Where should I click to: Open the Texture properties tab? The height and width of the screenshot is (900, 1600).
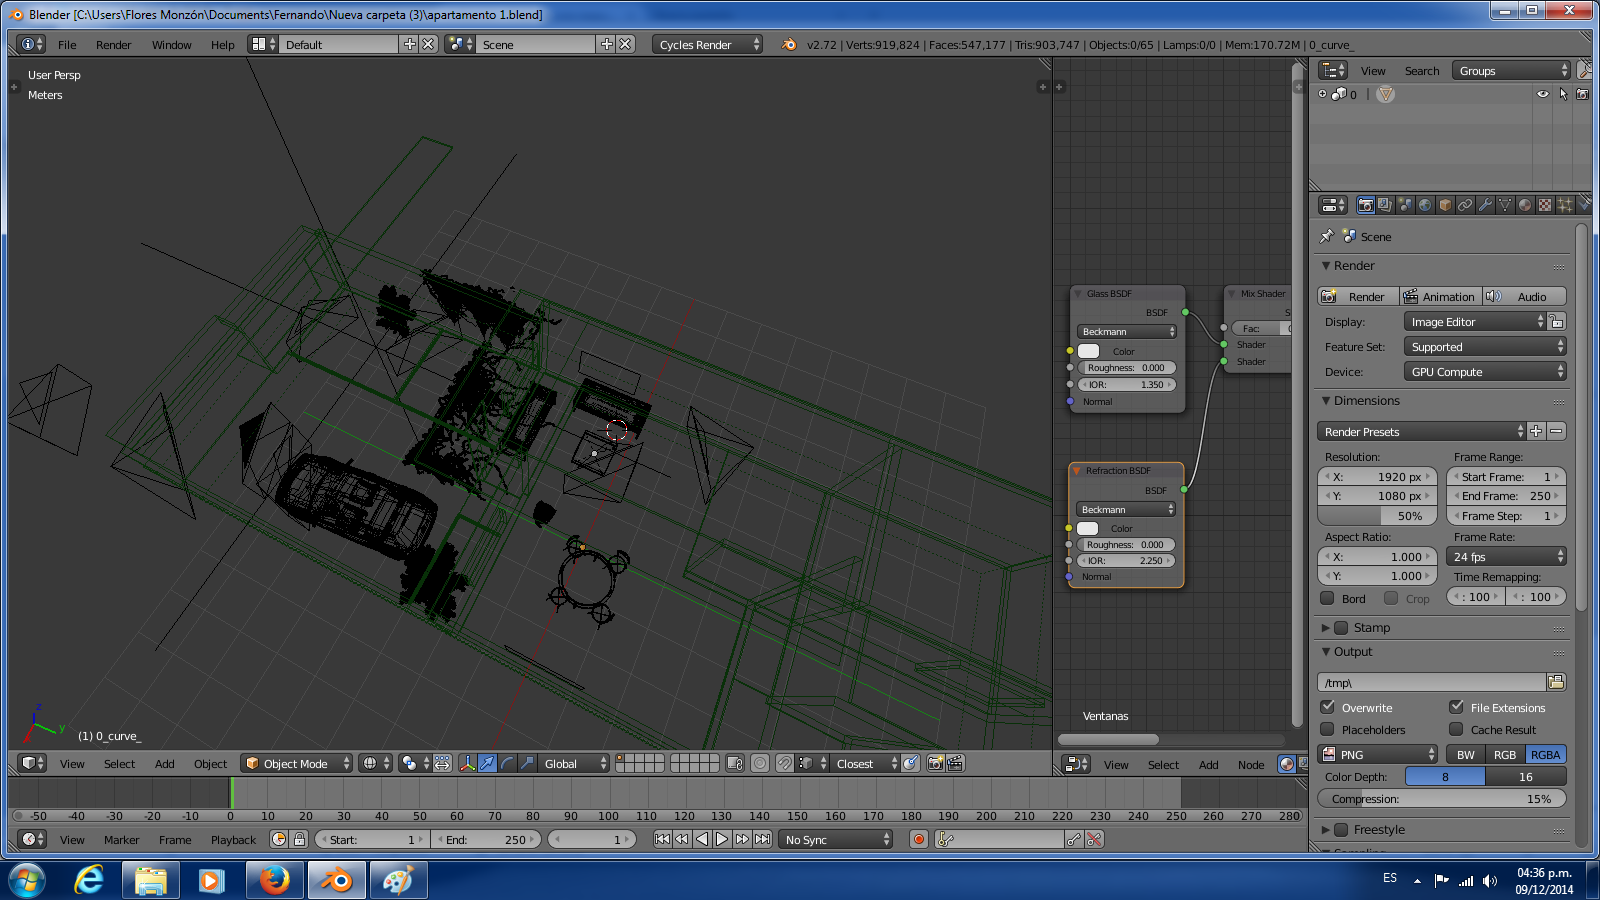[1545, 205]
